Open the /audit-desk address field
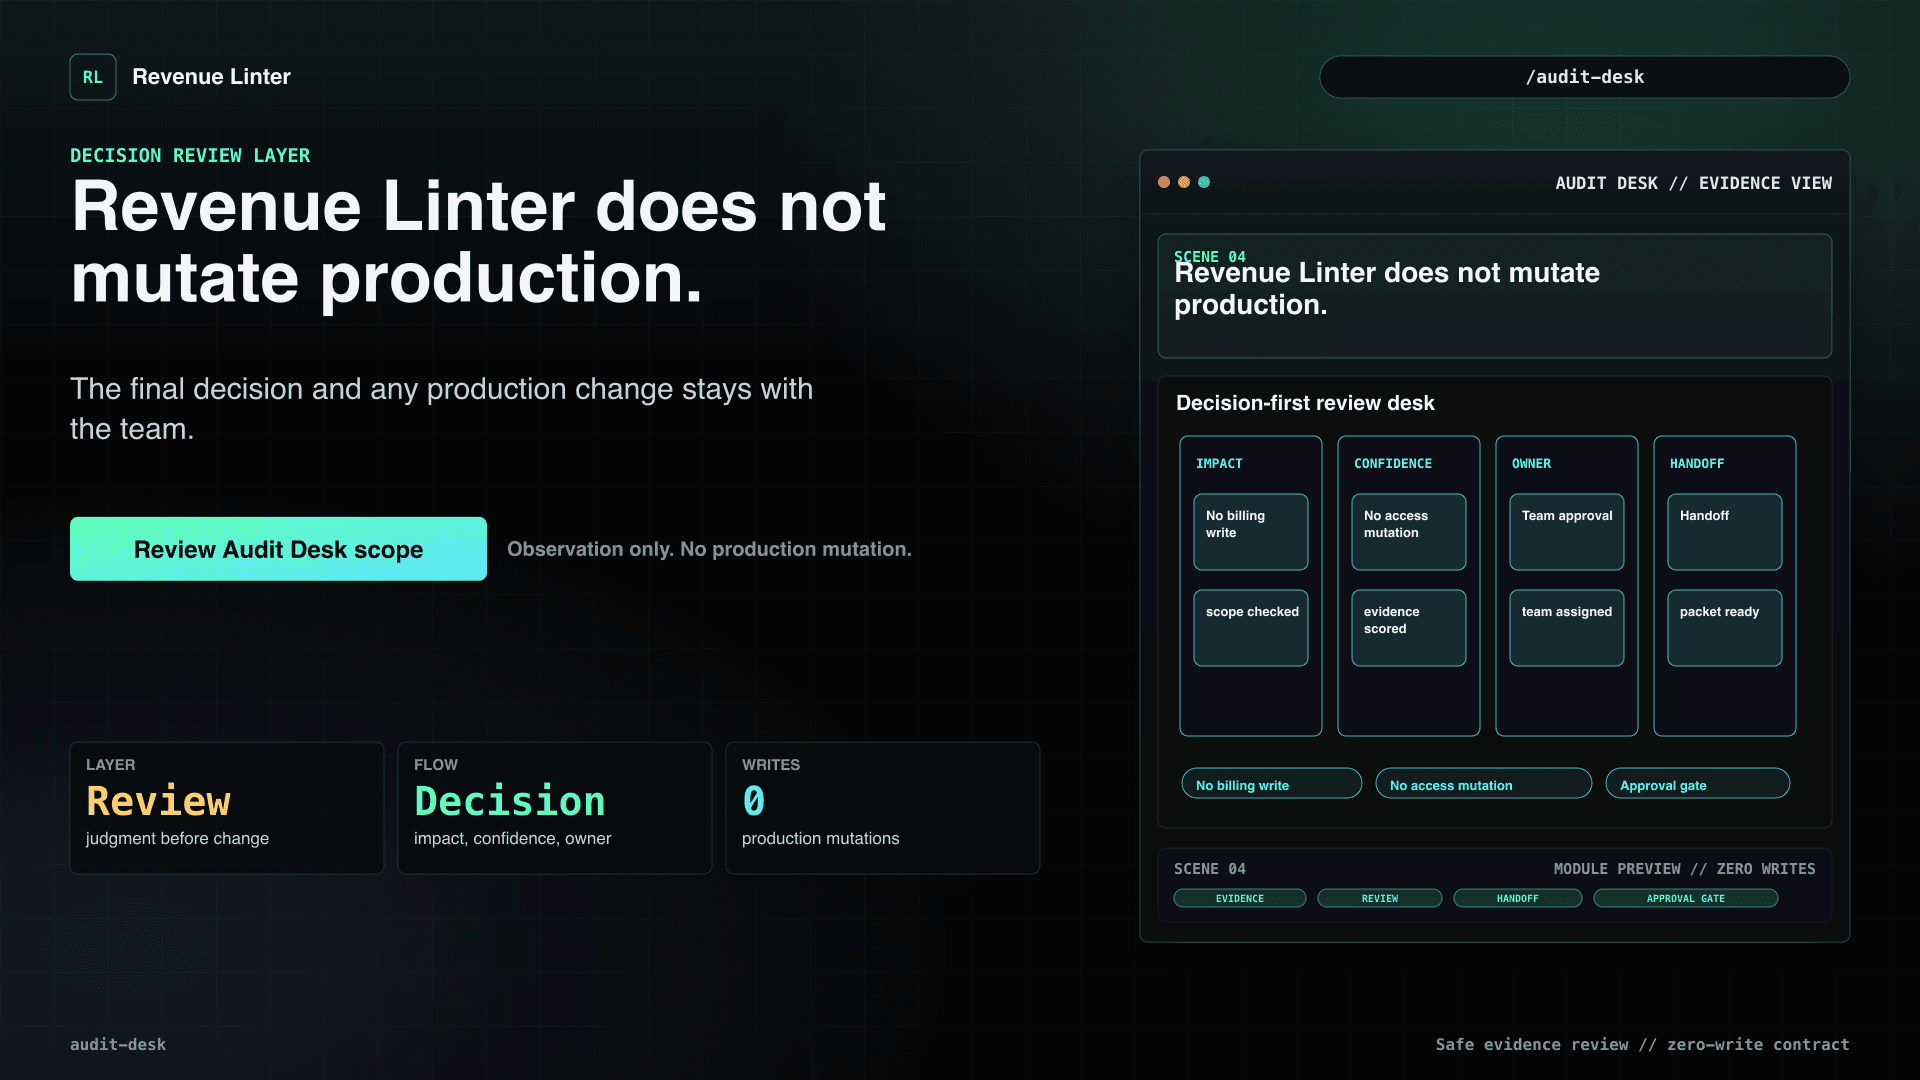Image resolution: width=1920 pixels, height=1080 pixels. coord(1584,77)
